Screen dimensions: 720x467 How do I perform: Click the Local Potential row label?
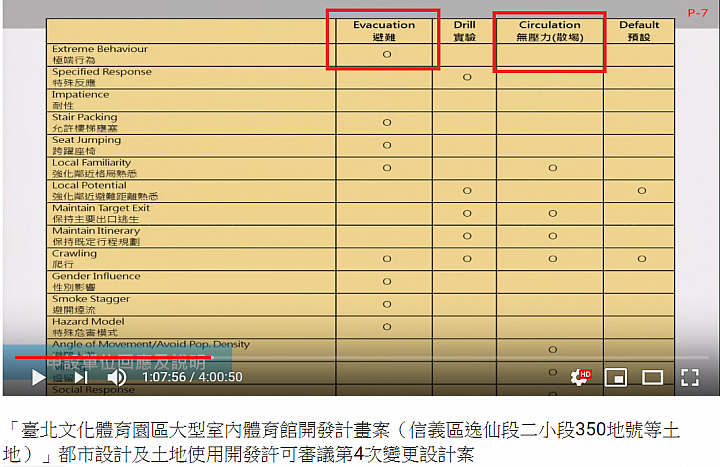tap(105, 191)
